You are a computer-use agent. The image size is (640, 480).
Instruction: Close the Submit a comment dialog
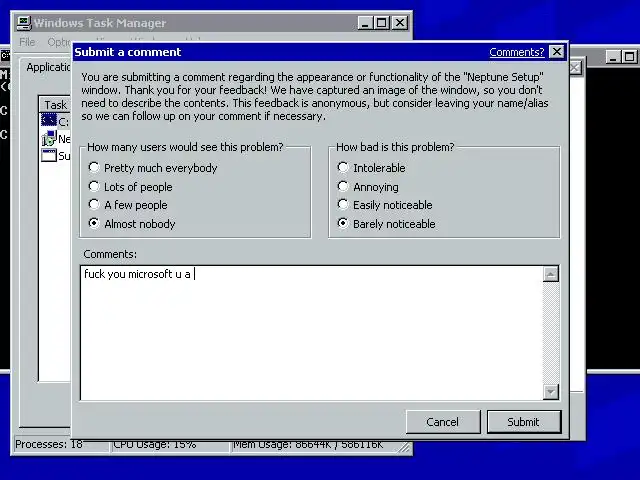click(x=557, y=52)
